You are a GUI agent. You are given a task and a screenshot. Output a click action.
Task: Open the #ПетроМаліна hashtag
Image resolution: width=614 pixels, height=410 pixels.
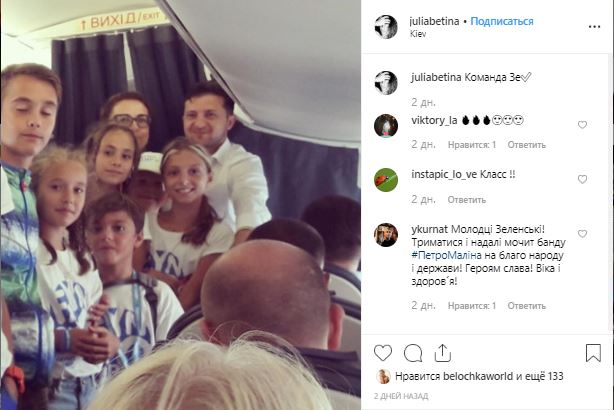pos(446,255)
